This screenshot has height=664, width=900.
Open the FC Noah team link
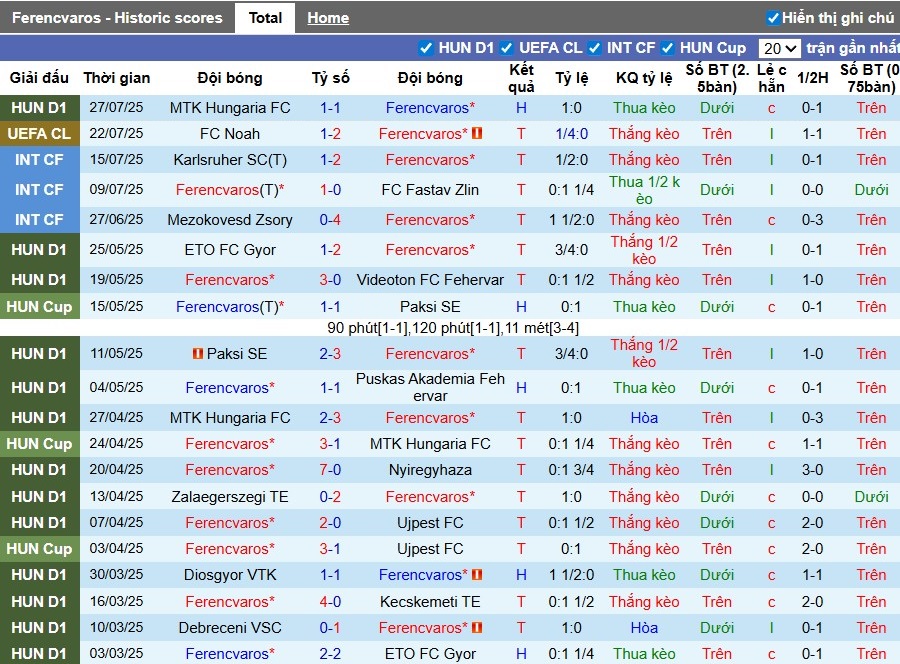230,134
